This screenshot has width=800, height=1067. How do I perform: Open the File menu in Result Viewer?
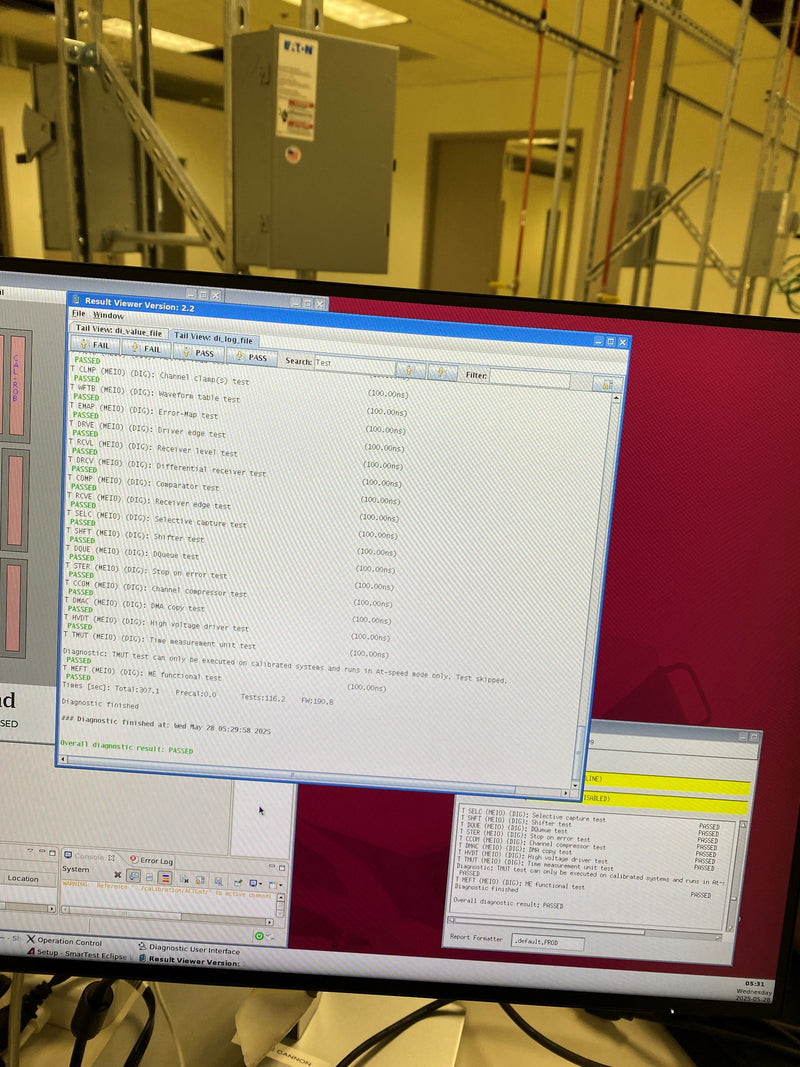(x=79, y=314)
